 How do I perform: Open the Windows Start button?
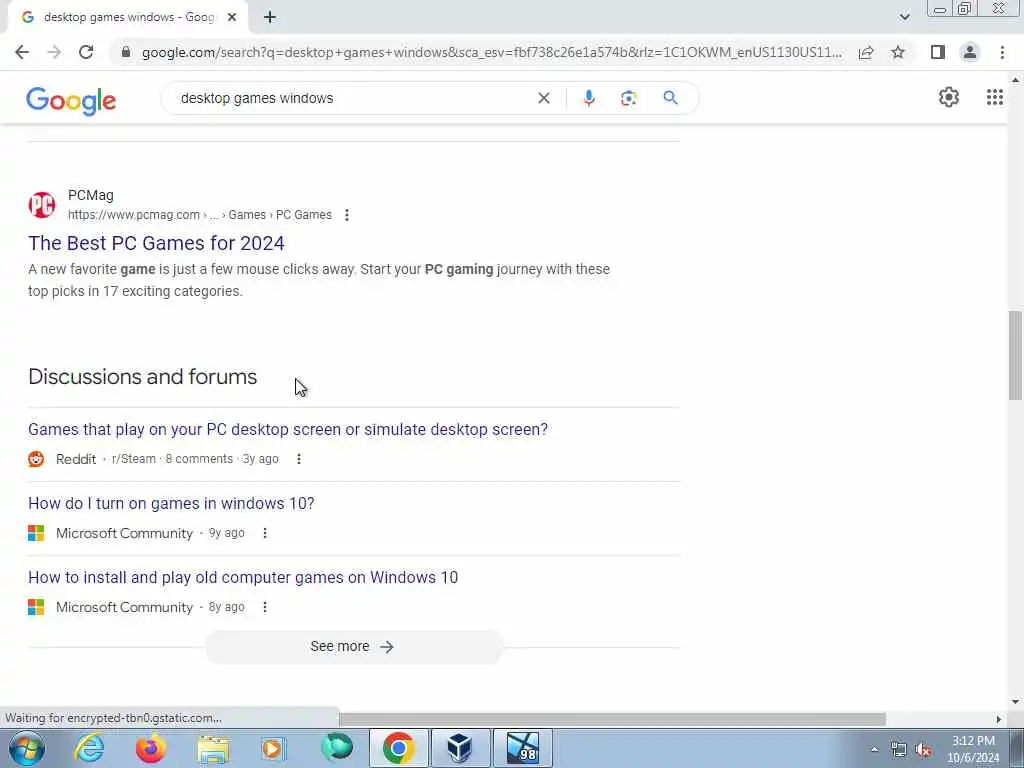coord(27,748)
